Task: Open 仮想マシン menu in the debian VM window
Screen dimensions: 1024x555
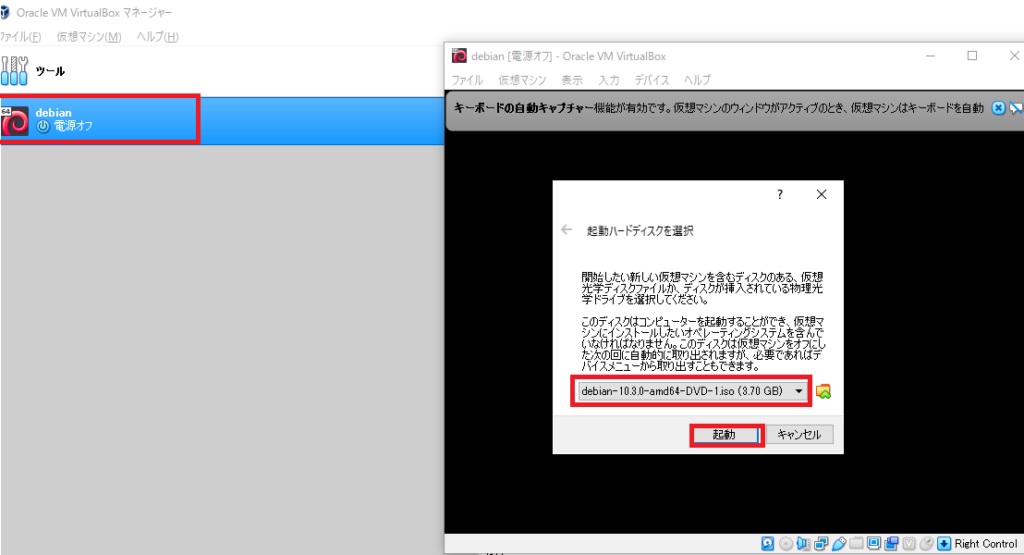Action: tap(522, 80)
